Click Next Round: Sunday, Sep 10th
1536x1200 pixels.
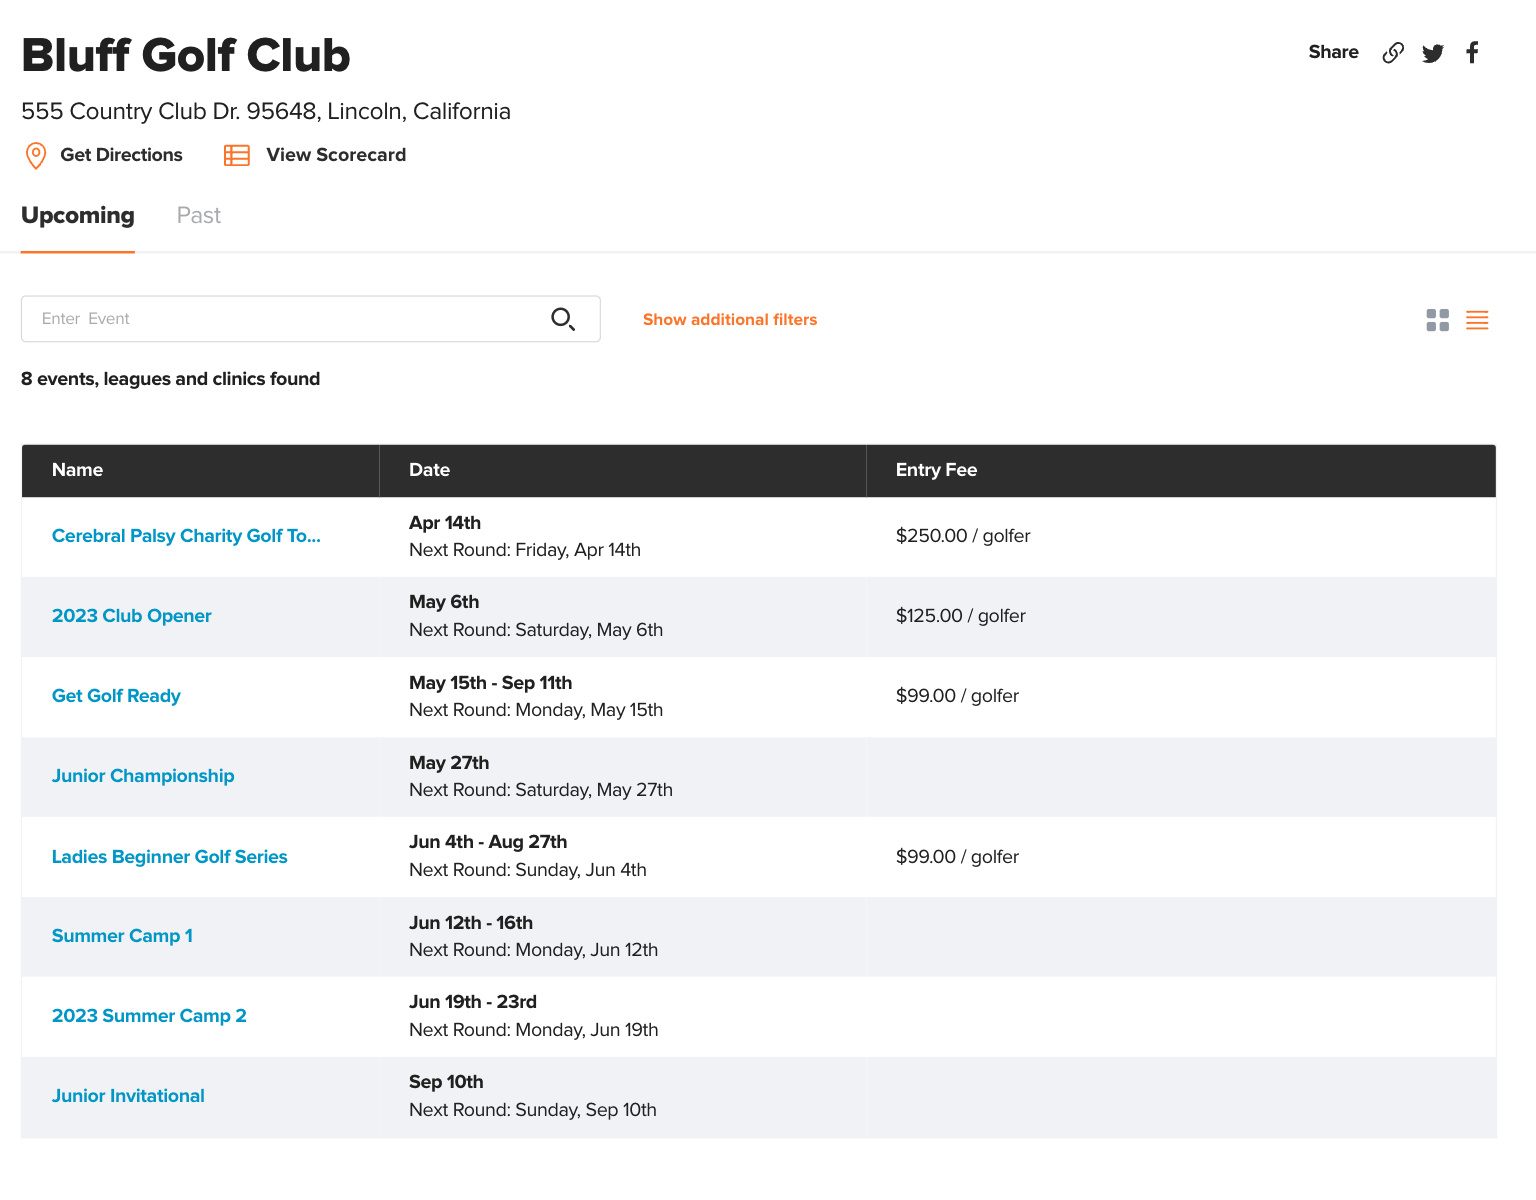click(533, 1110)
